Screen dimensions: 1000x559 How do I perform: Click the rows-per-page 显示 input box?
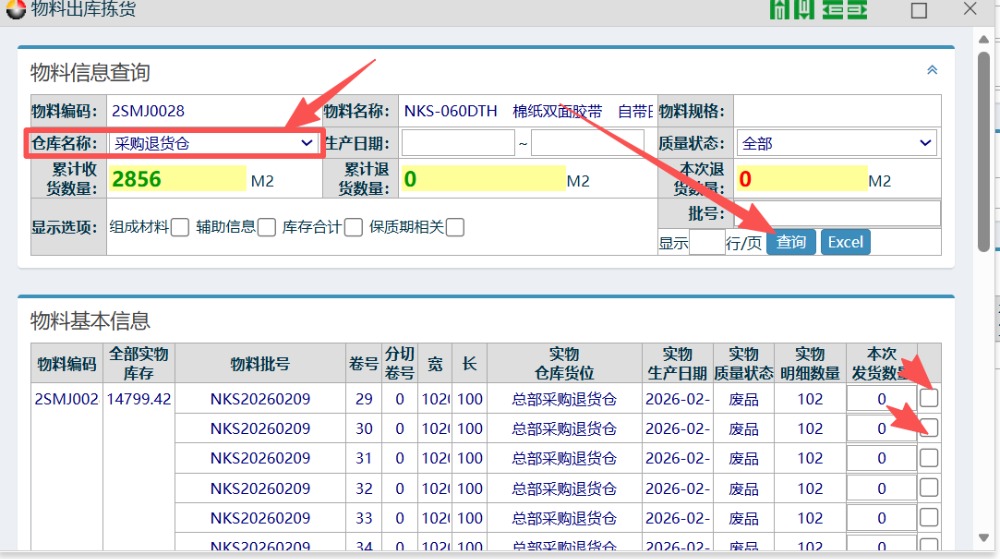click(x=707, y=242)
